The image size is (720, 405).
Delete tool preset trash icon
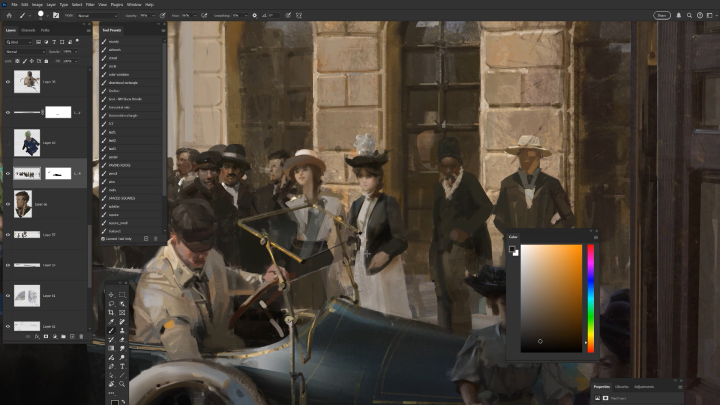(x=155, y=239)
